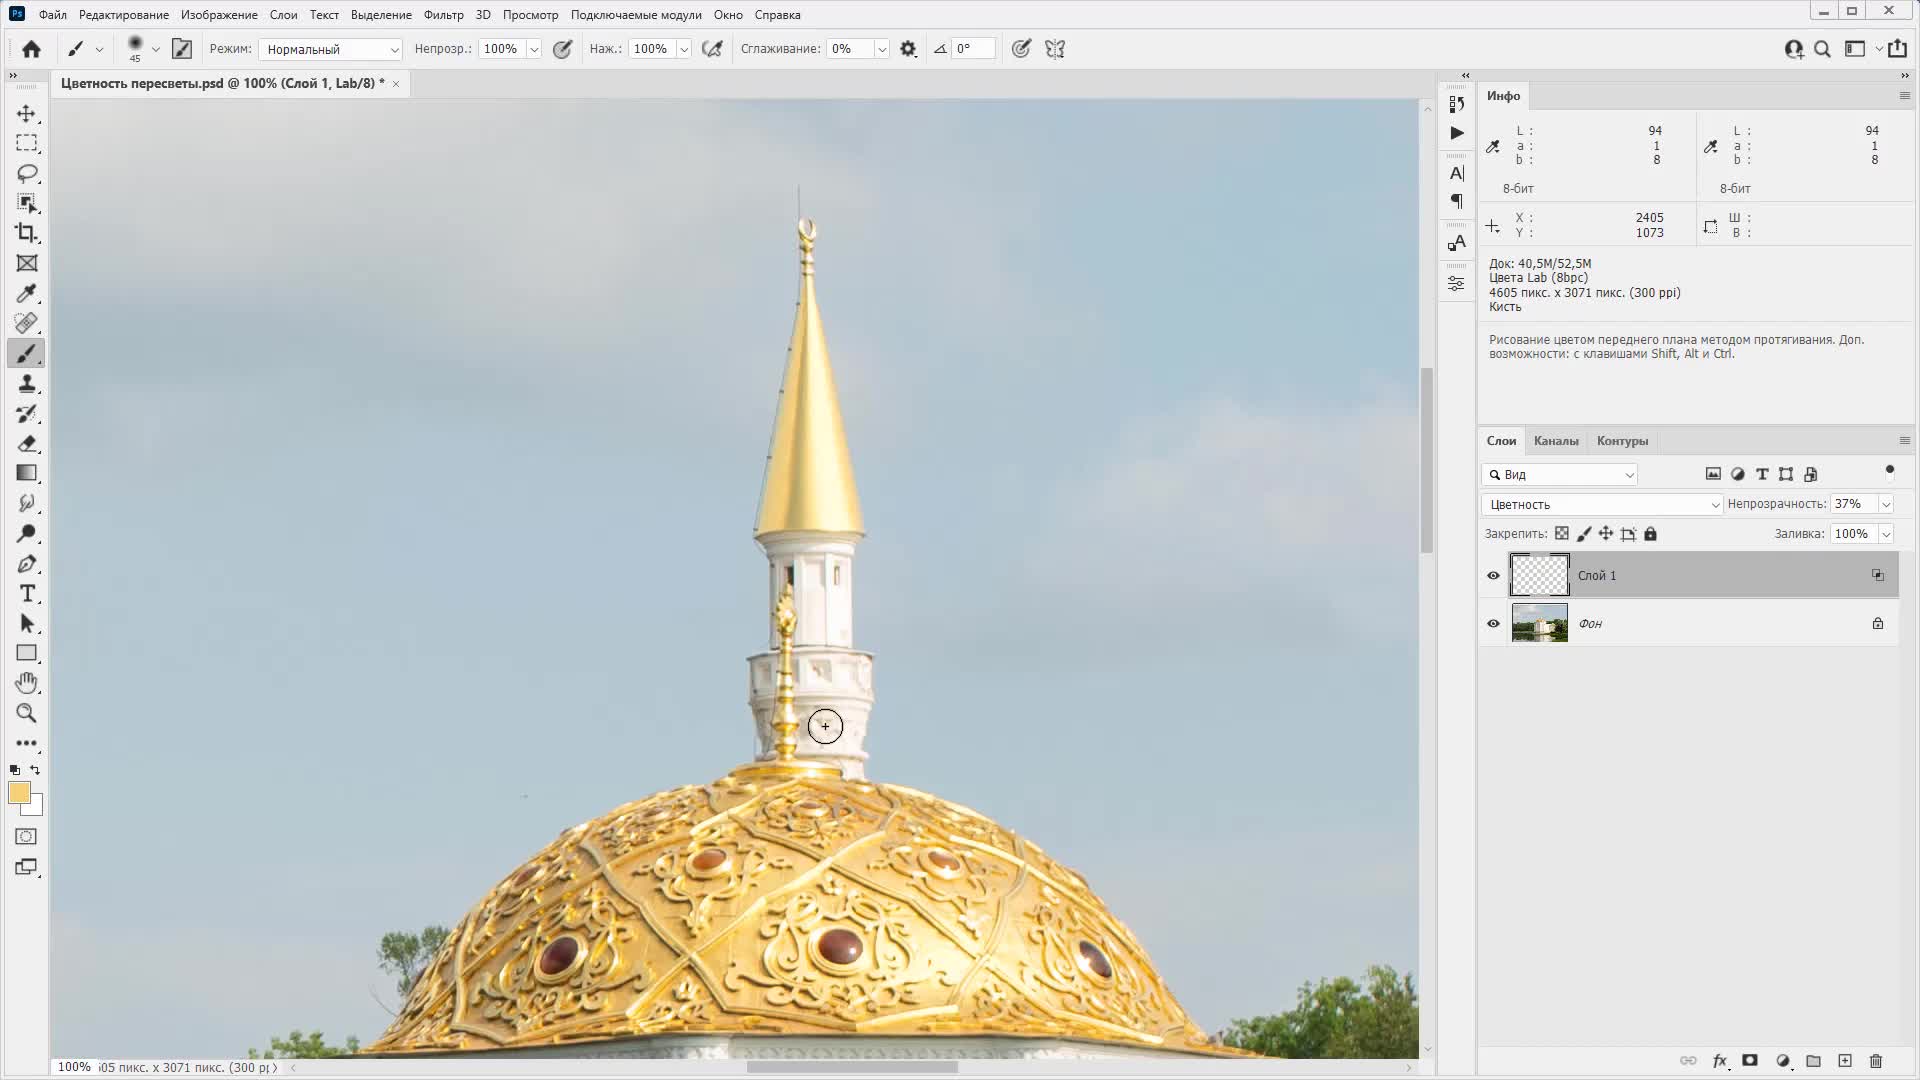Select the Eraser tool

(27, 444)
